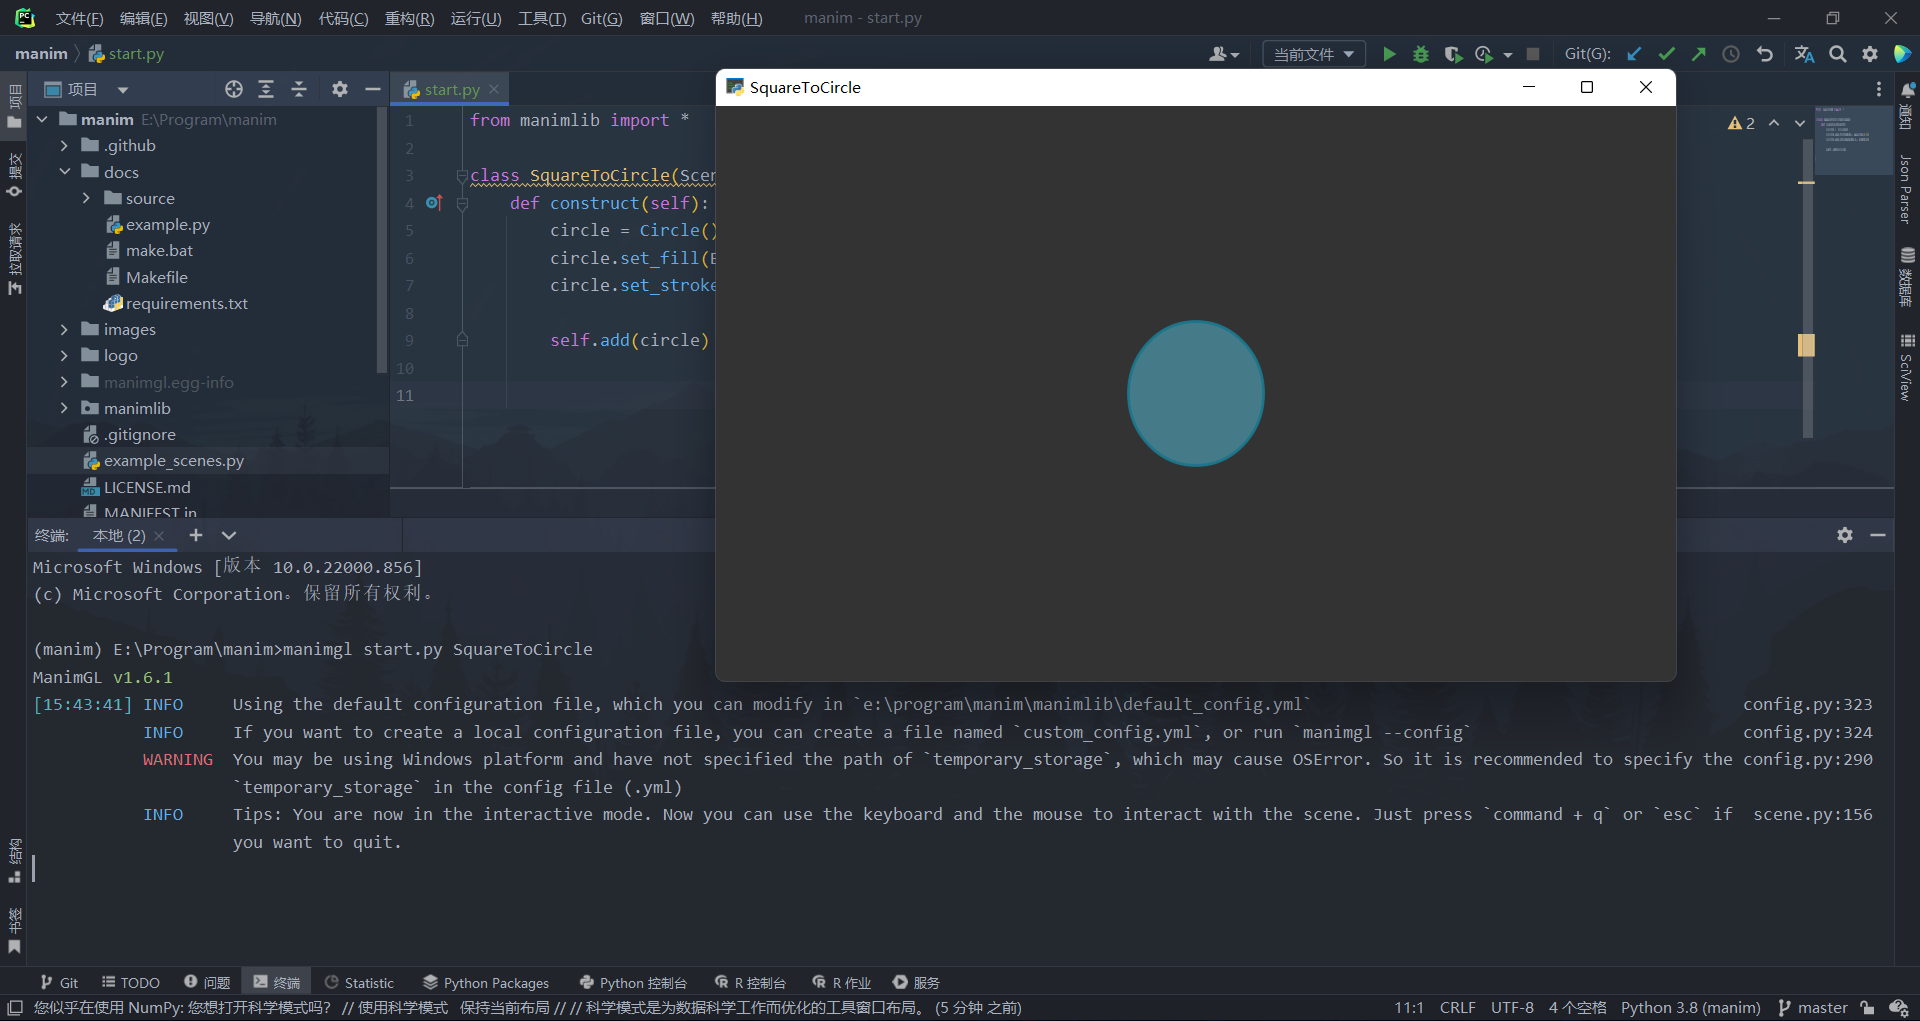Image resolution: width=1920 pixels, height=1021 pixels.
Task: Click the yellow warning stripe marker
Action: pos(1806,182)
